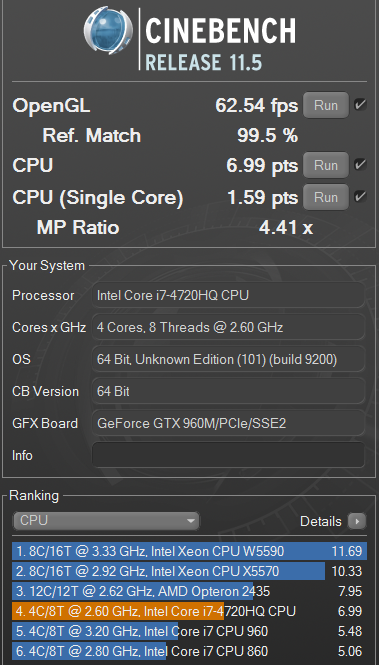Click the Info text field
Image resolution: width=379 pixels, height=665 pixels.
(x=228, y=455)
